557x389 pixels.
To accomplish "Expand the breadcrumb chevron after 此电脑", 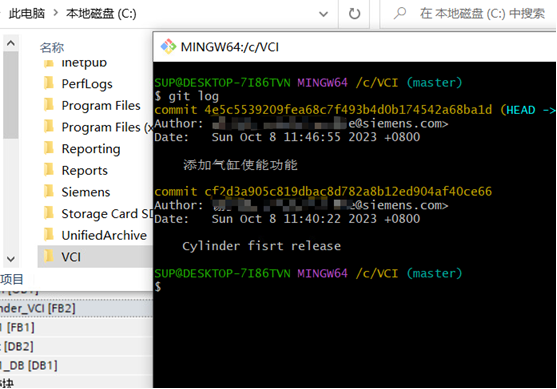I will pos(55,13).
